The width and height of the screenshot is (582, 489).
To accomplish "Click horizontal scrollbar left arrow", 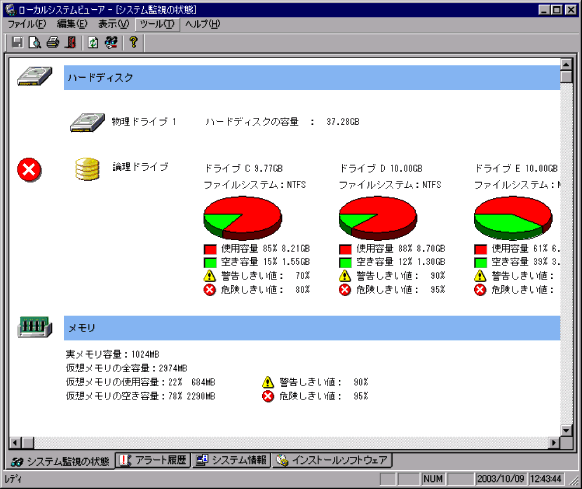I will (15, 443).
